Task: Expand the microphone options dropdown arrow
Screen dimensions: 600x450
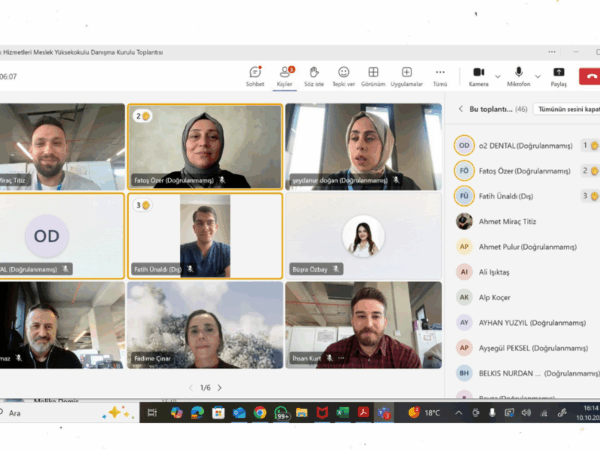Action: [538, 75]
